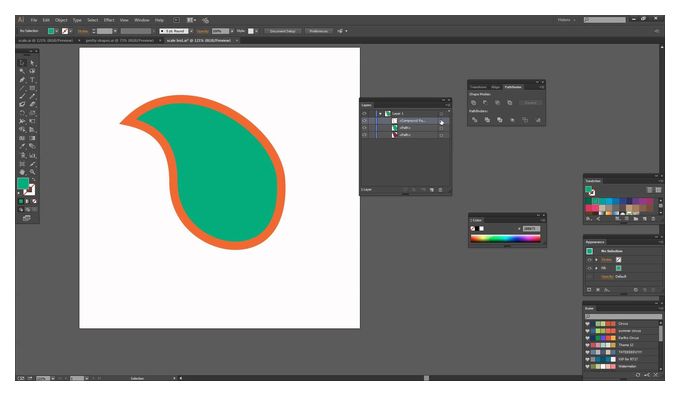
Task: Select the Selection tool in the toolbox
Action: 22,63
